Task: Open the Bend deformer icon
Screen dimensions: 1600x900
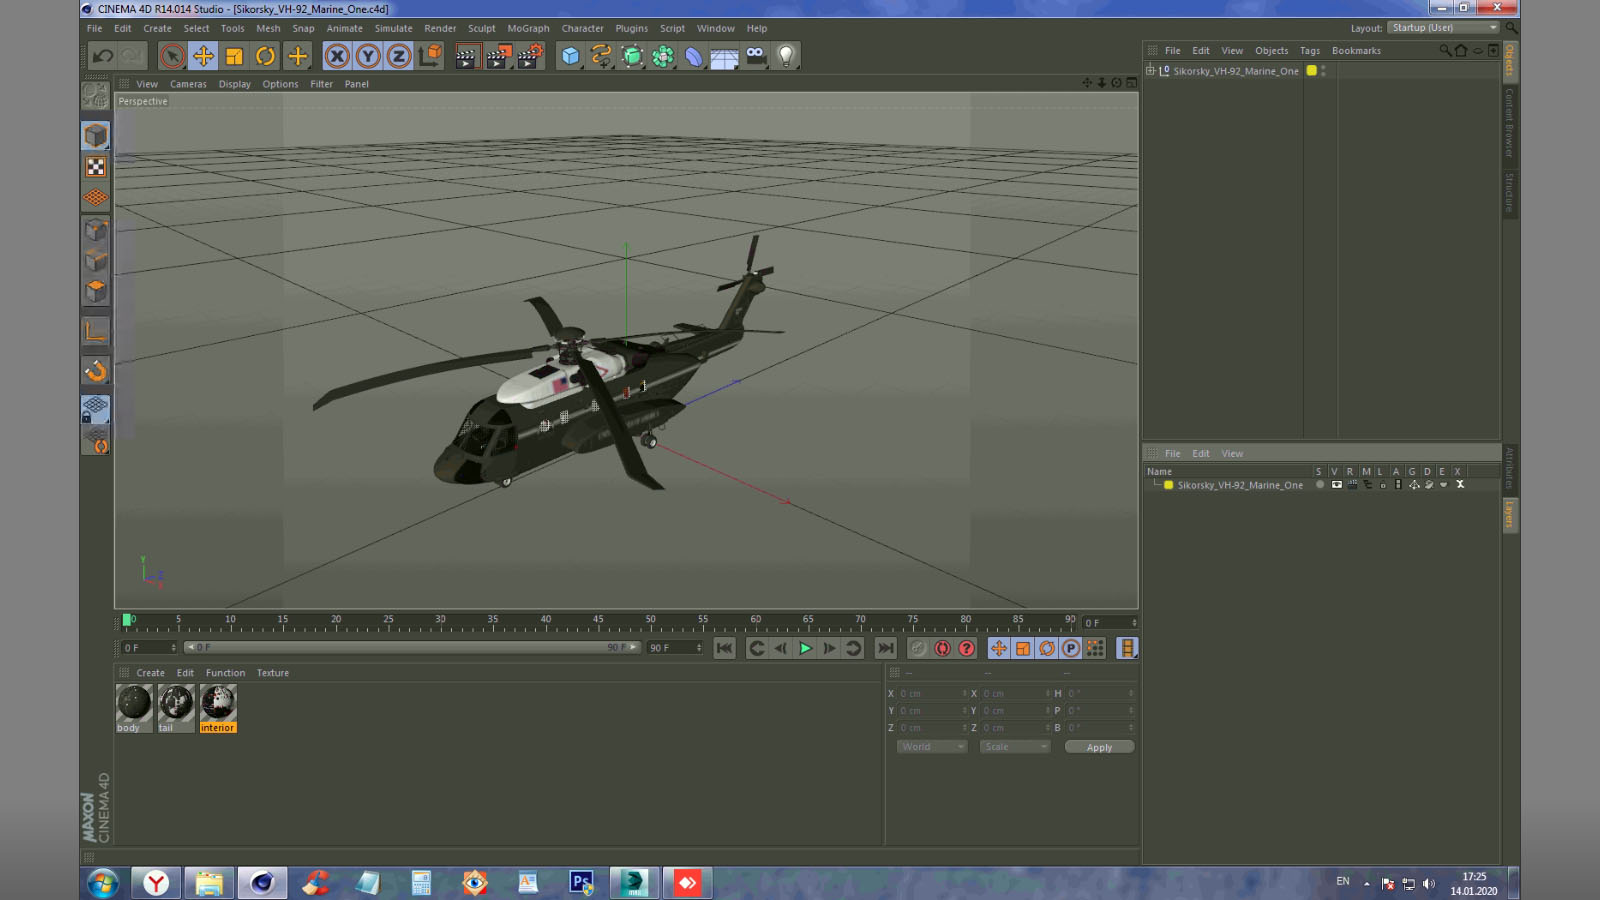Action: tap(694, 56)
